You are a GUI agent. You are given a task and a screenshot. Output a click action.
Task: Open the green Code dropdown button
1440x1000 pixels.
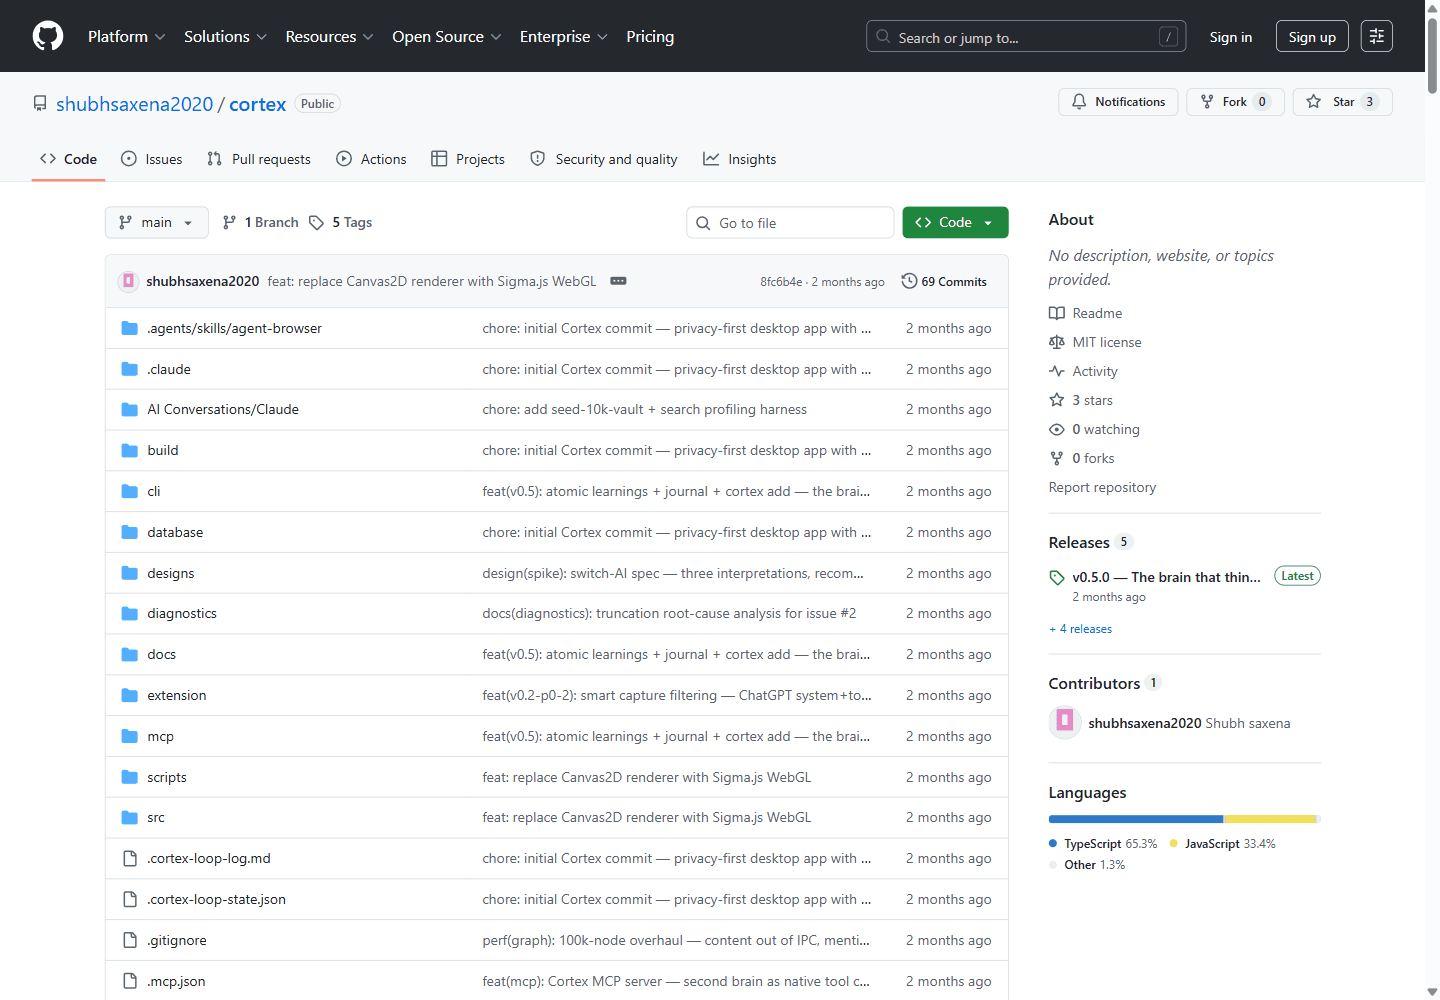[x=955, y=222]
